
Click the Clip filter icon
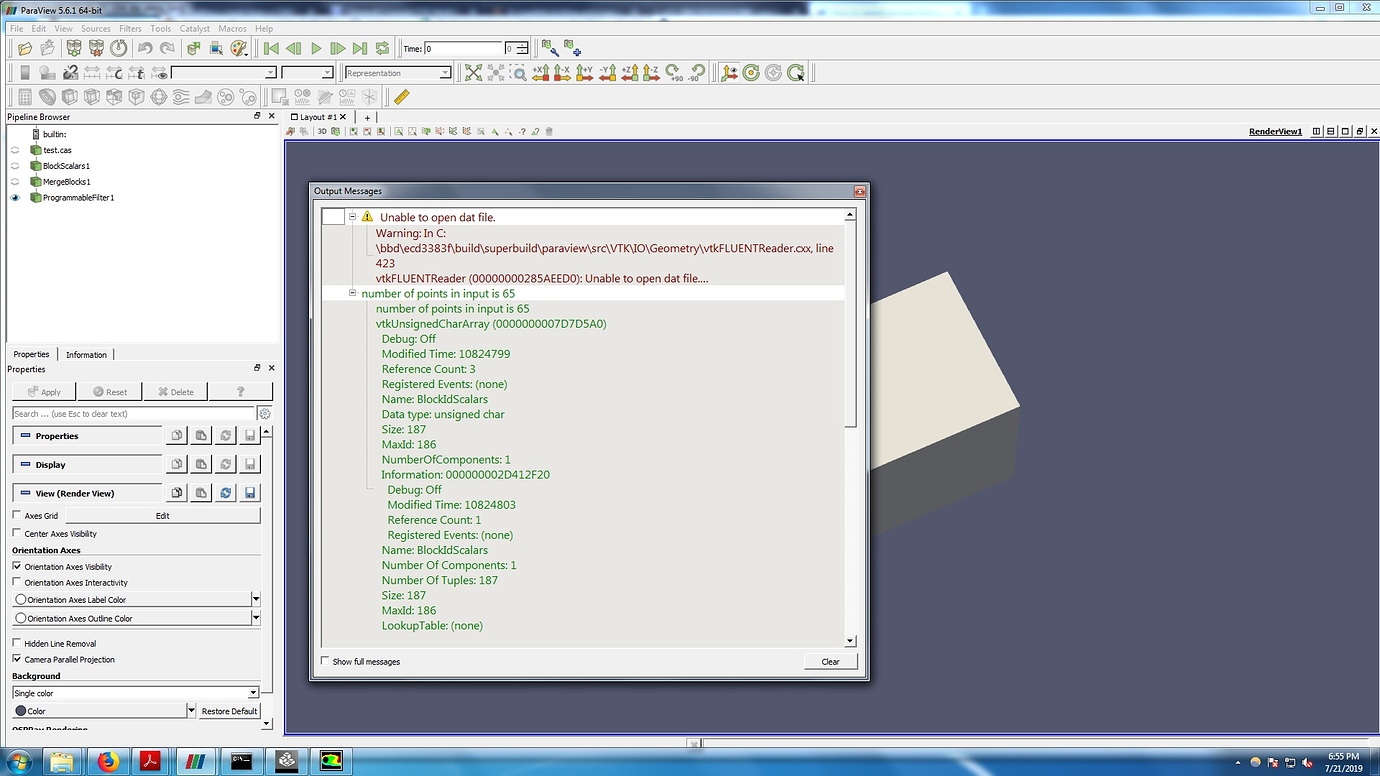[x=69, y=97]
